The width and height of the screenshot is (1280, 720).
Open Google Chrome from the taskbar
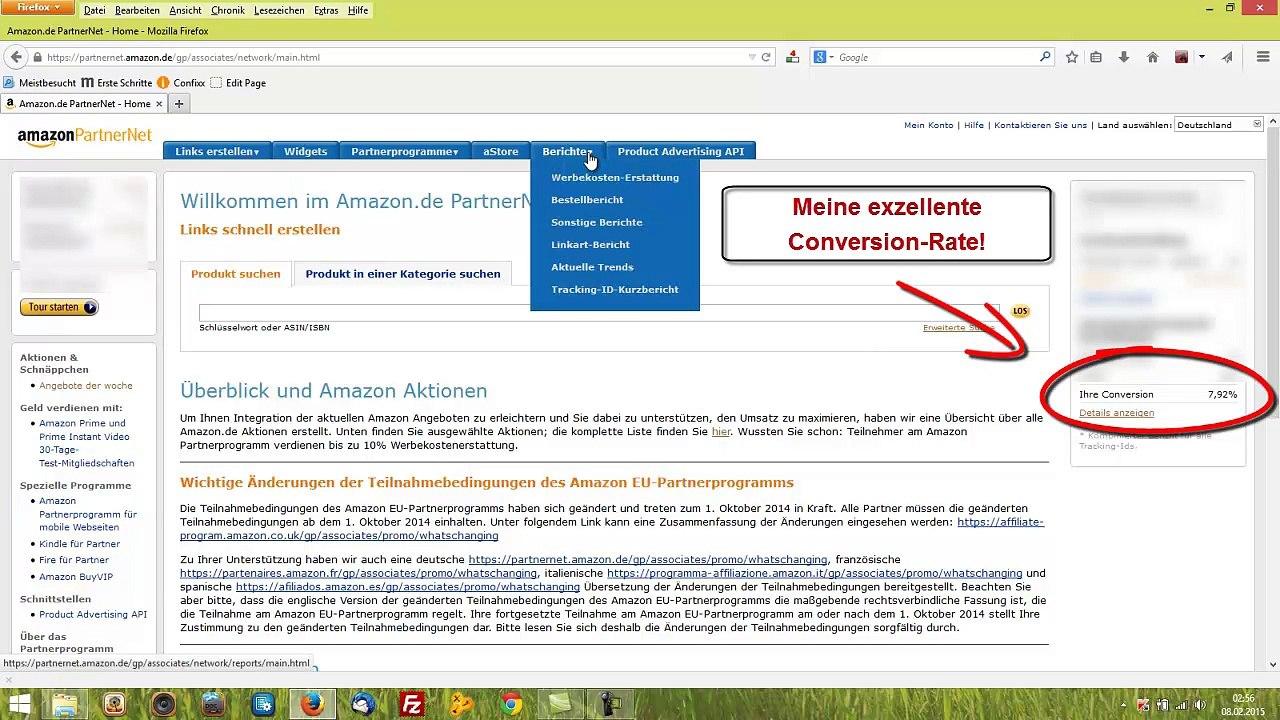tap(511, 705)
